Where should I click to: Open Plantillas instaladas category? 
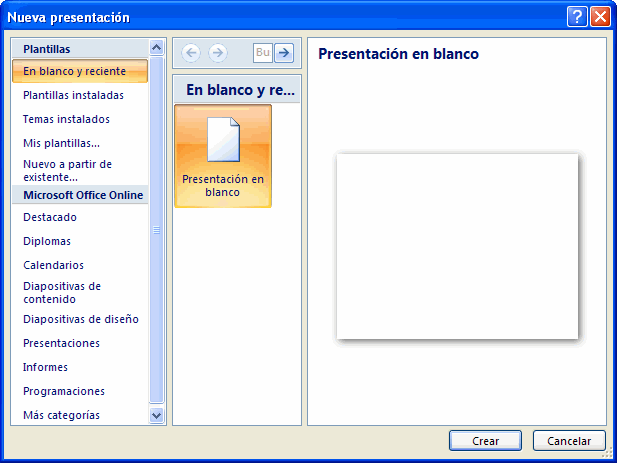73,95
